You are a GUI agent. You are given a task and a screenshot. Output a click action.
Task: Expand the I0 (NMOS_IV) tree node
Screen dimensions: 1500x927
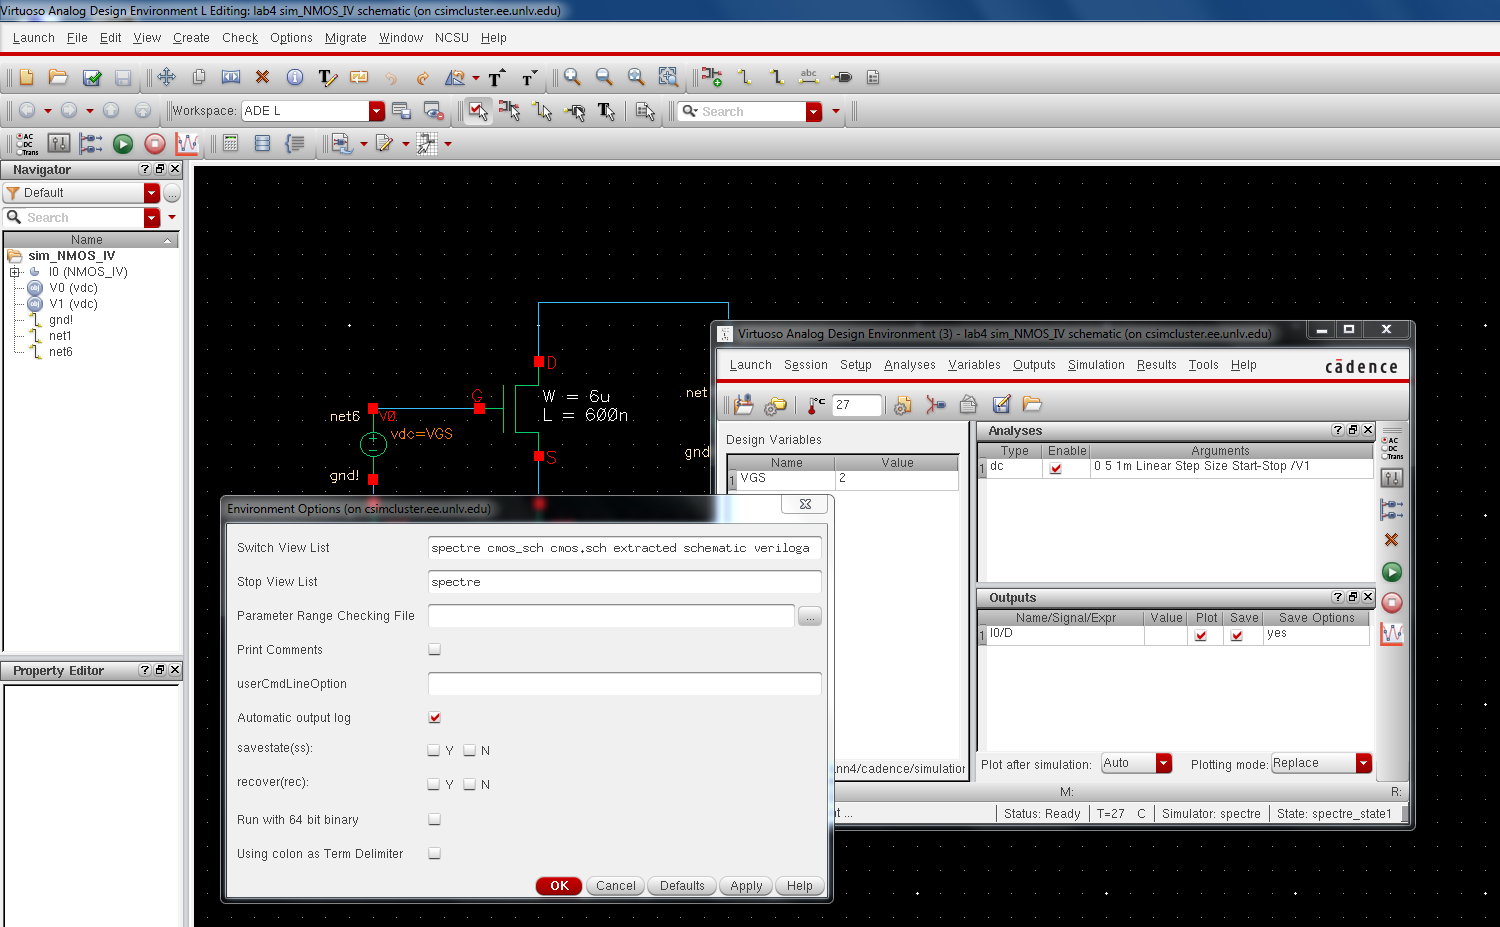pyautogui.click(x=15, y=272)
